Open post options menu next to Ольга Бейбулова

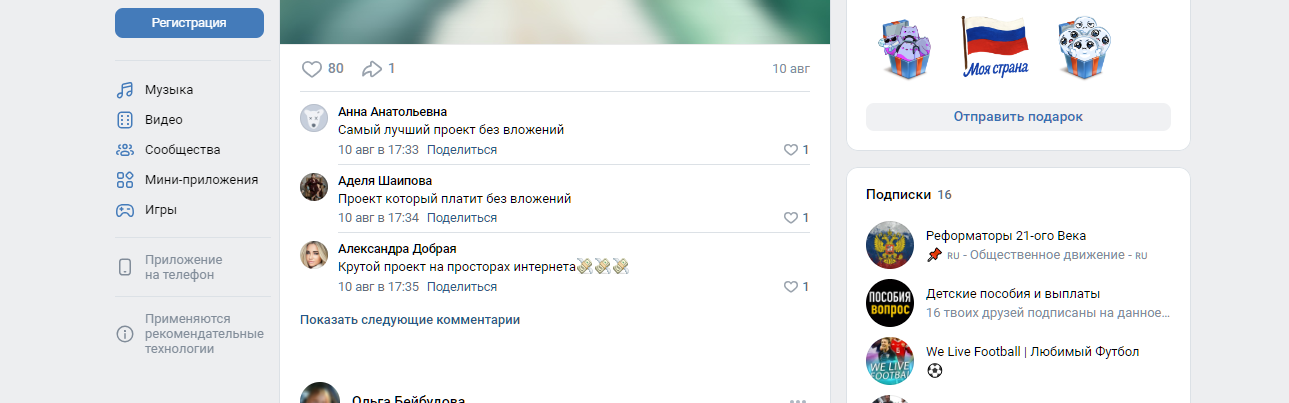pyautogui.click(x=797, y=400)
